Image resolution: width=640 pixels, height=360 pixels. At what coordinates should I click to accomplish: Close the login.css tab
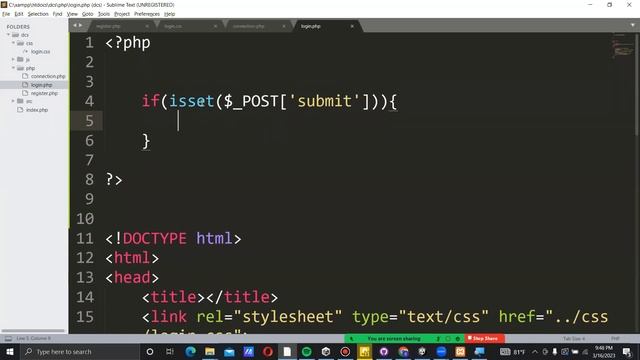tap(216, 26)
